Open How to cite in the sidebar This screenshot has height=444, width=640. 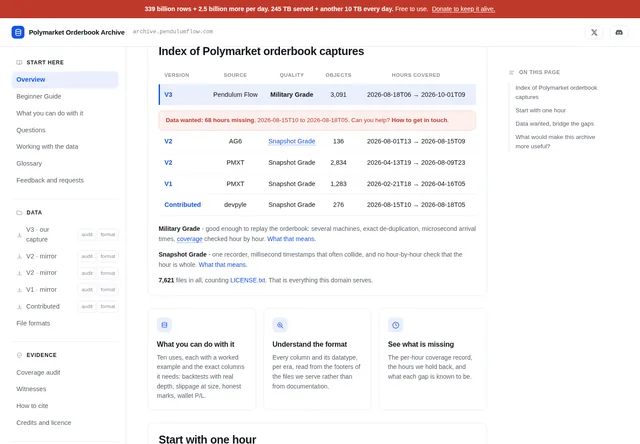(32, 406)
